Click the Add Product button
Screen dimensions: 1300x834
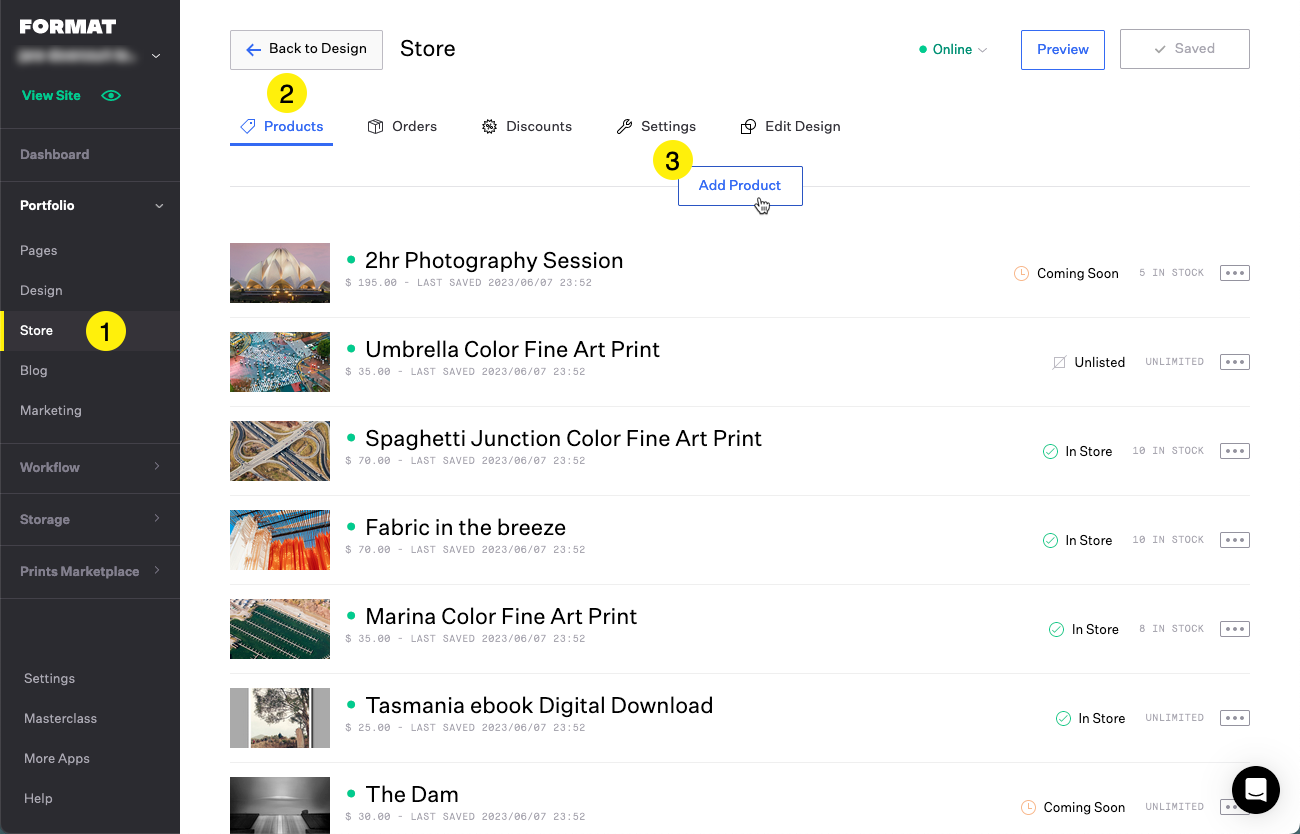(739, 186)
